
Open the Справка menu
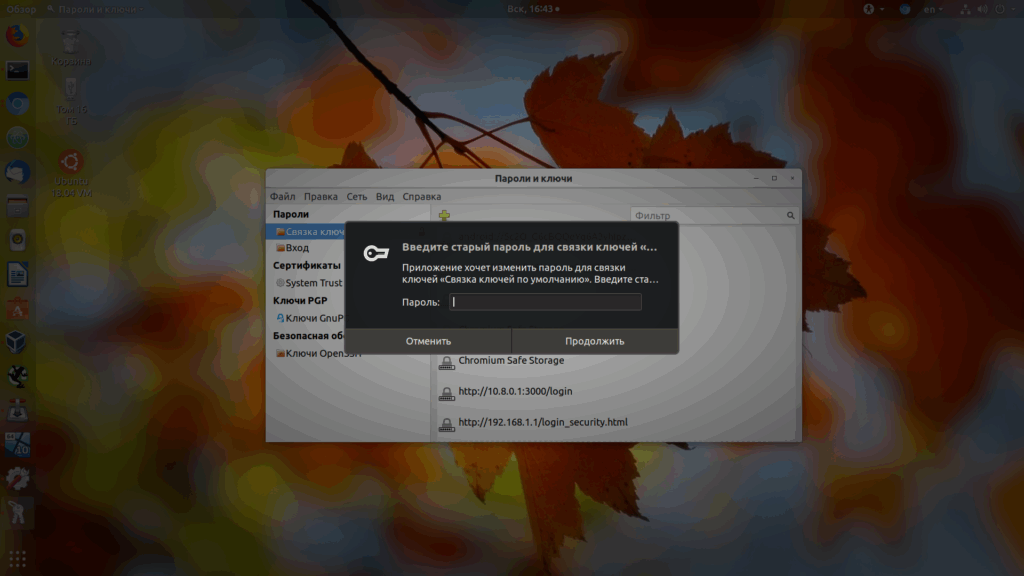point(422,197)
